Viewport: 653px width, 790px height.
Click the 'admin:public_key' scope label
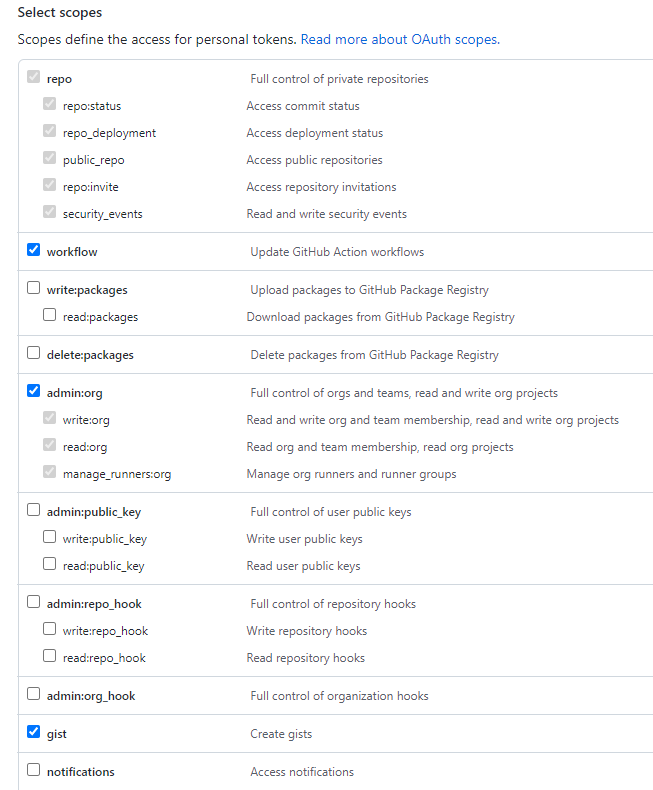coord(94,512)
